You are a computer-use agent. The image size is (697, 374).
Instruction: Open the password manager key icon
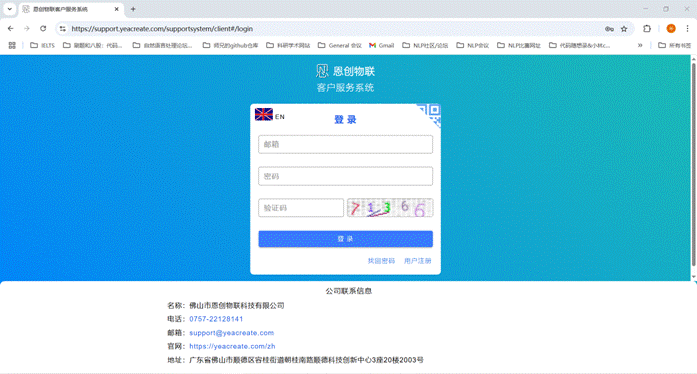click(609, 28)
